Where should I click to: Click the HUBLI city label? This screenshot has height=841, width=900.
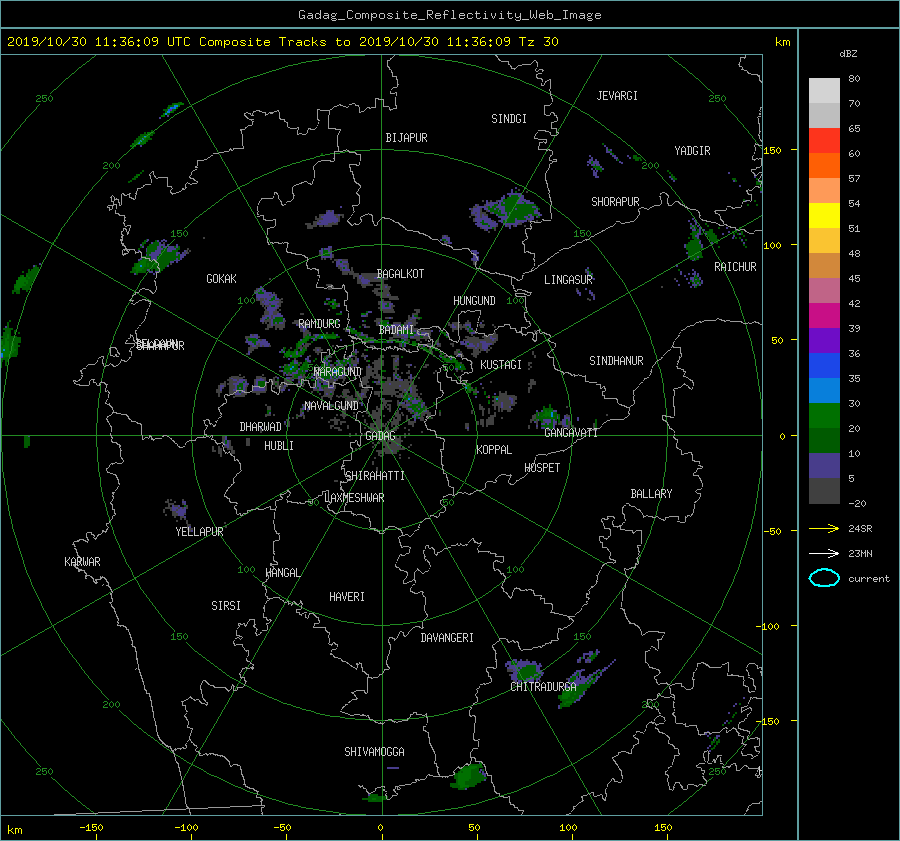tap(279, 446)
